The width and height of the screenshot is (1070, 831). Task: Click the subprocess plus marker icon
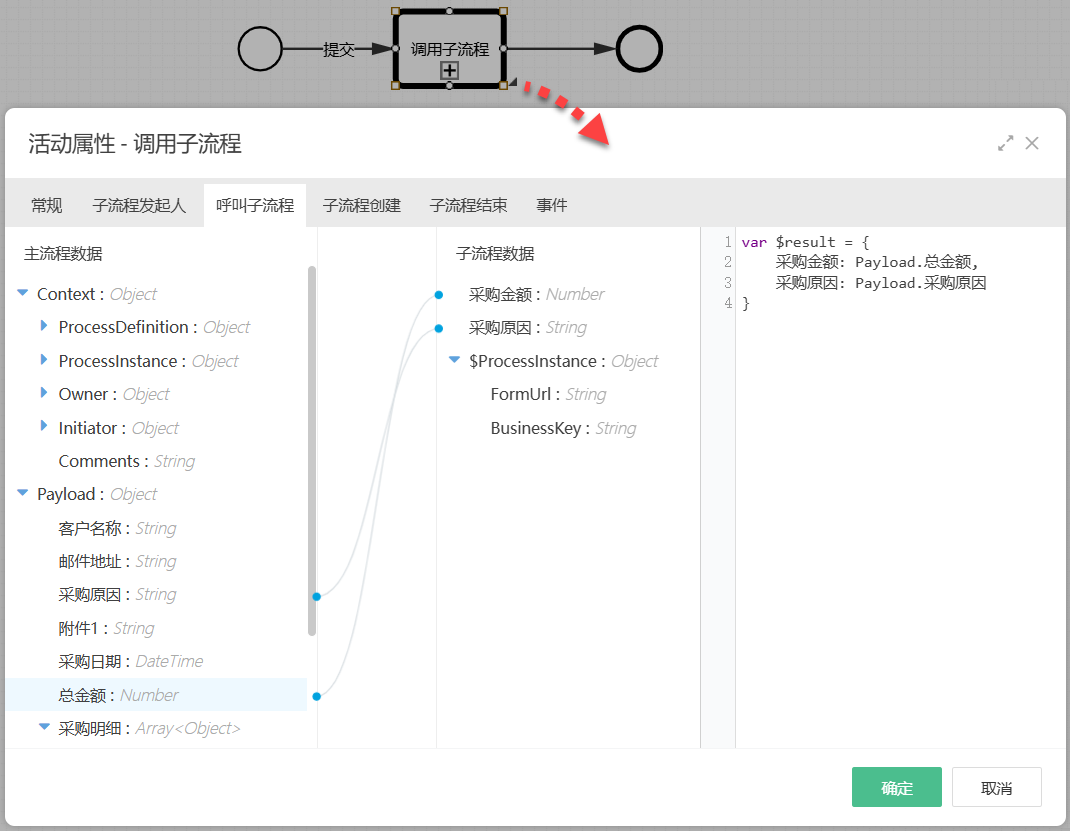[450, 70]
